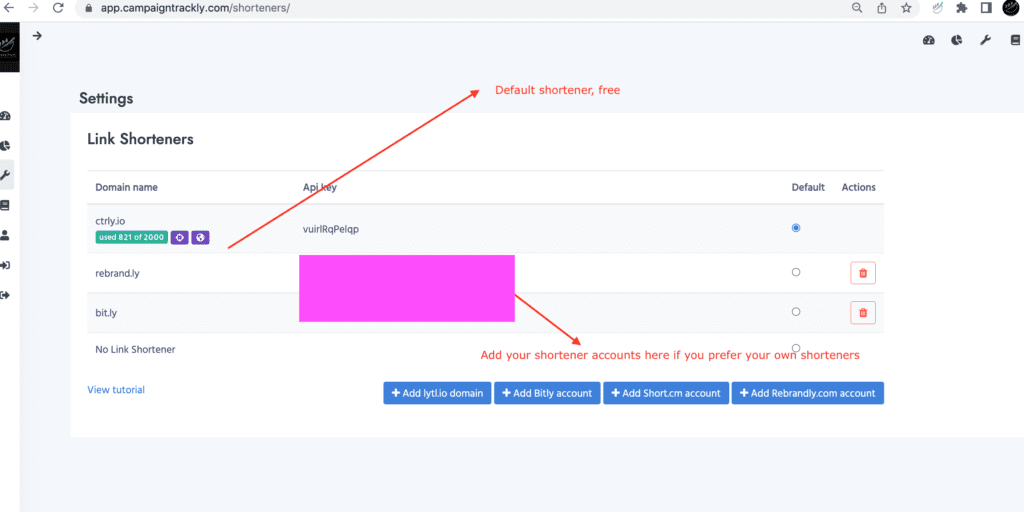Image resolution: width=1024 pixels, height=512 pixels.
Task: Click the book icon in top-right header
Action: click(1014, 40)
